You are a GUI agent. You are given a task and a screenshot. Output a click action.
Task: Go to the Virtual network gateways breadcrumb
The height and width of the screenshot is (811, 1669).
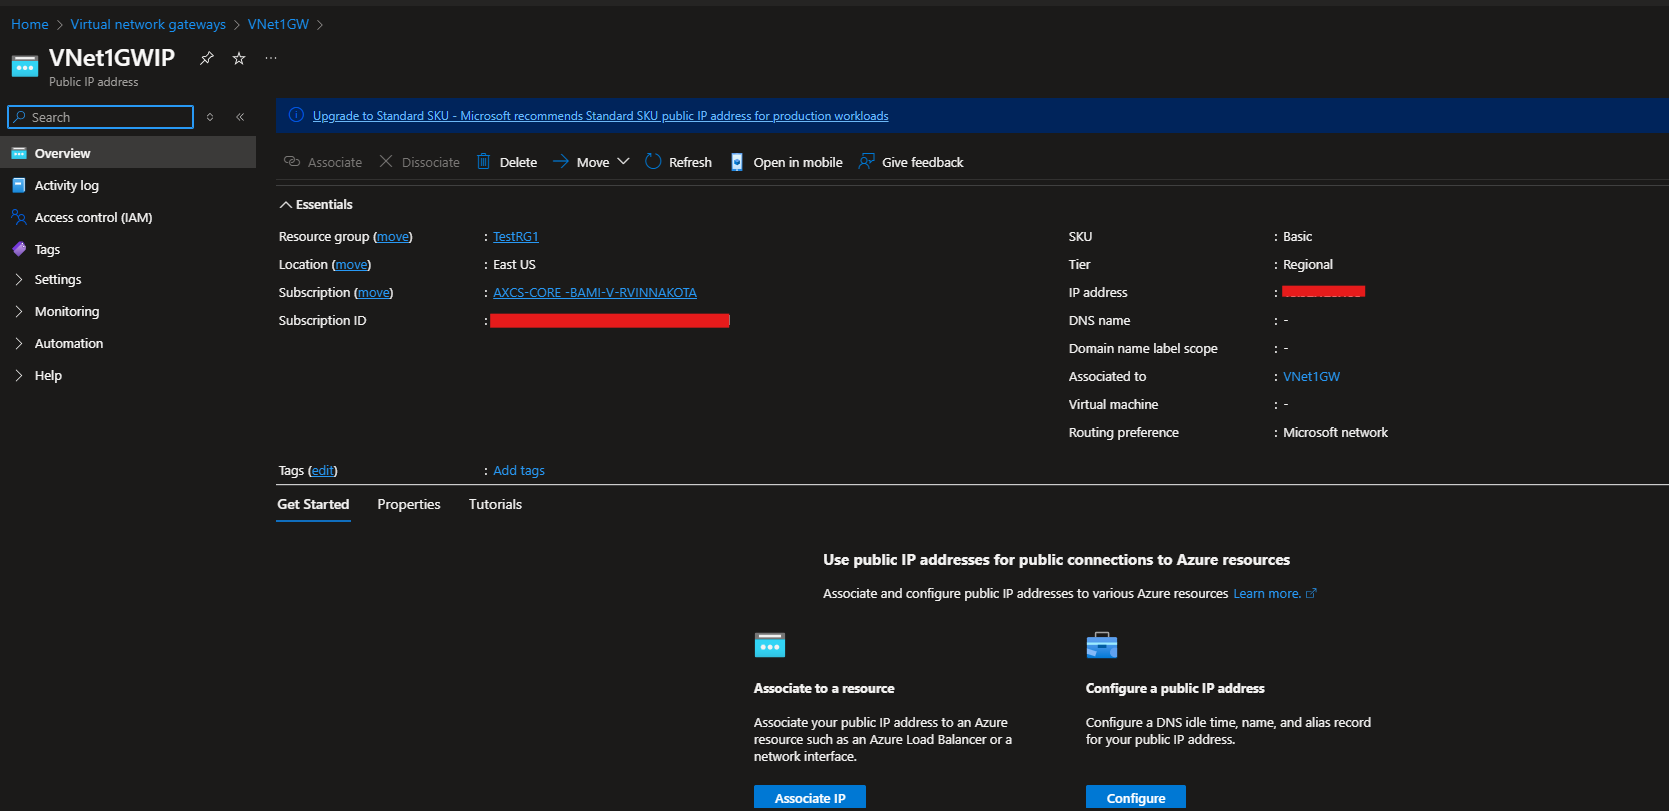148,24
